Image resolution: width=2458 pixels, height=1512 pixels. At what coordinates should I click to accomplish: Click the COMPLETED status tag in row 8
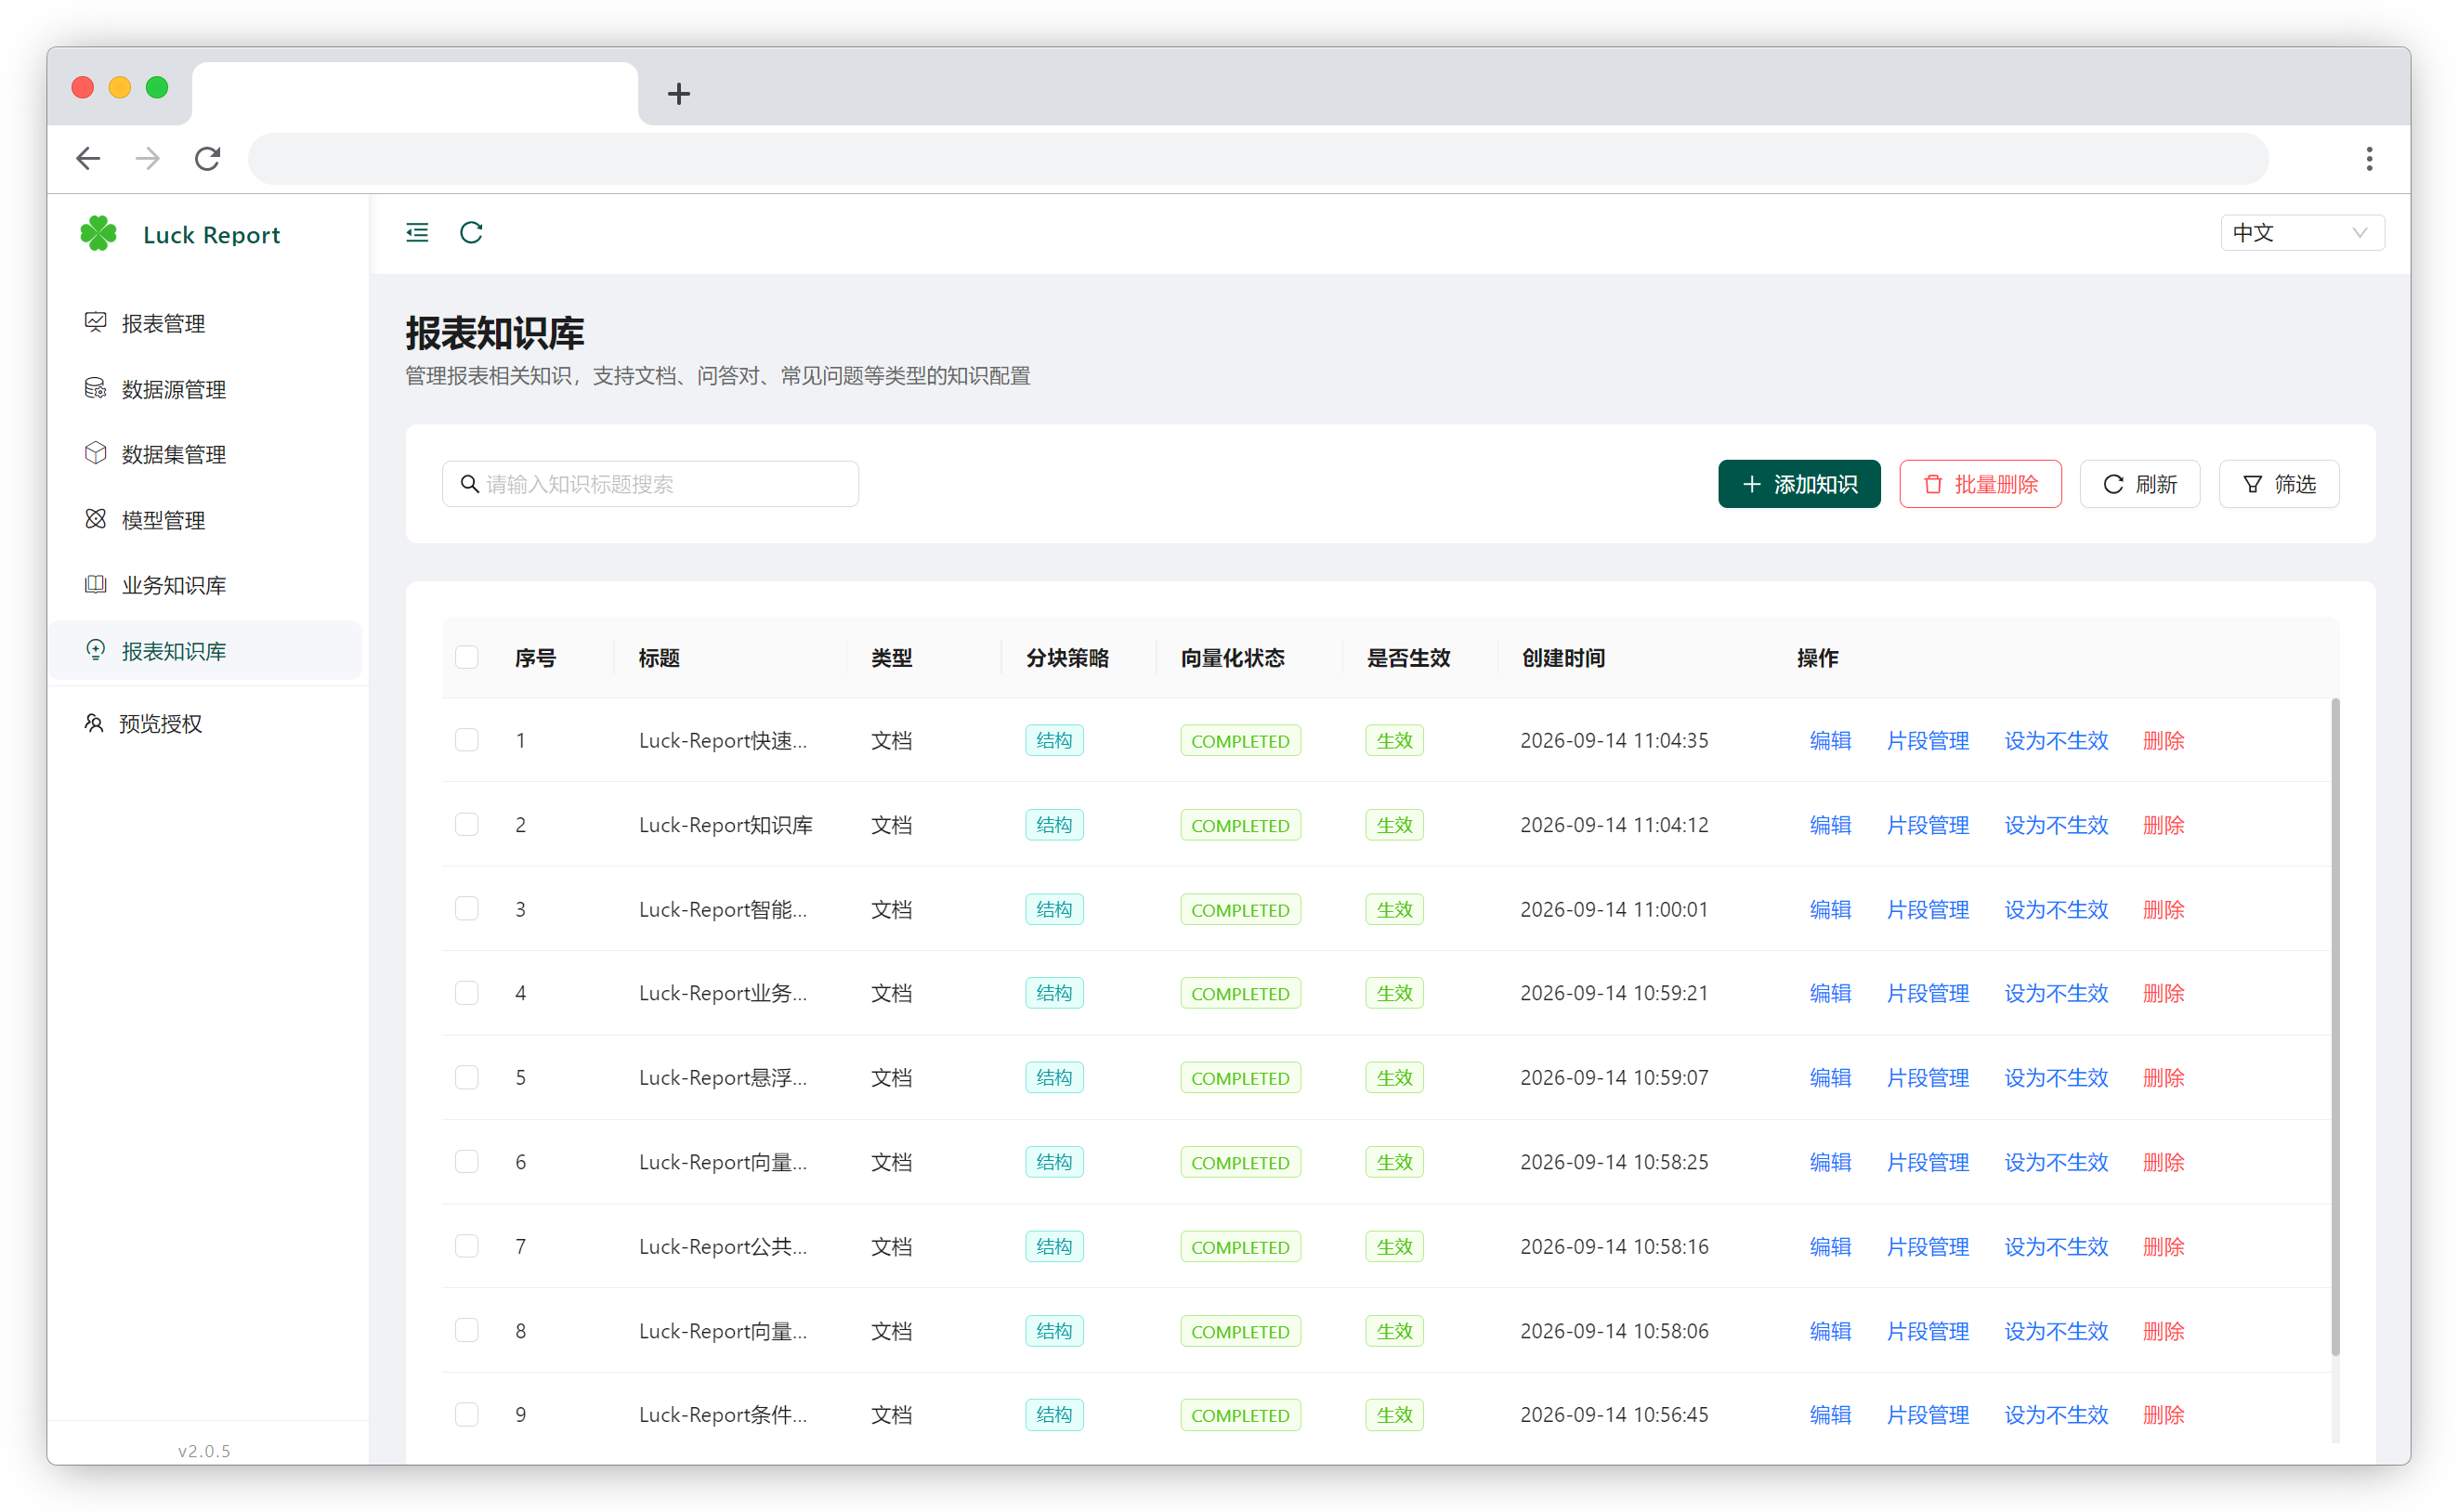[x=1240, y=1331]
